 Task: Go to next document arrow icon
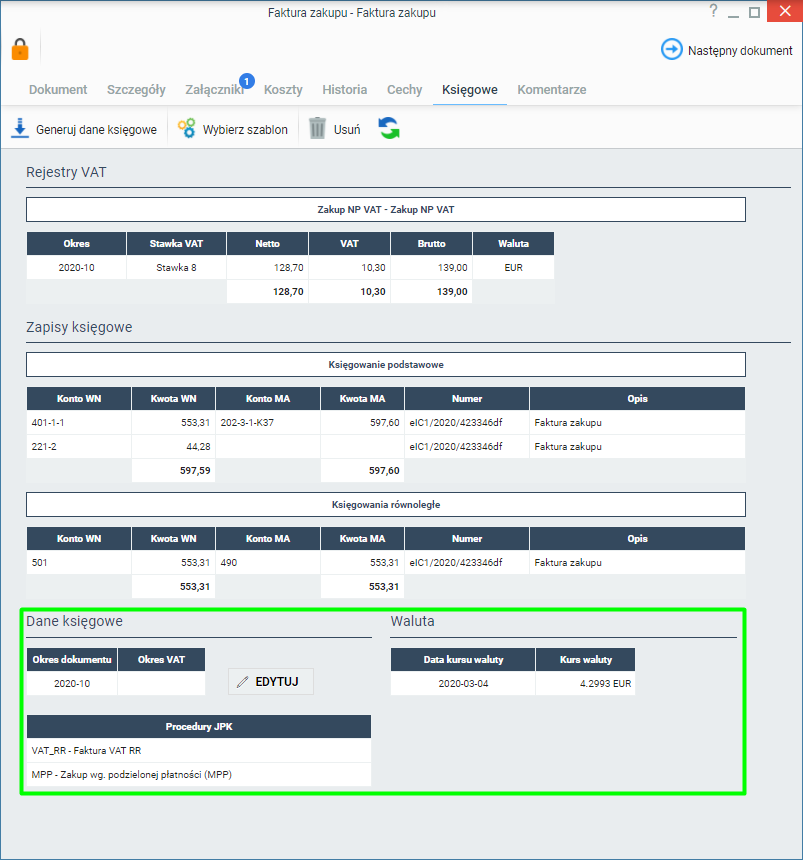(x=671, y=49)
